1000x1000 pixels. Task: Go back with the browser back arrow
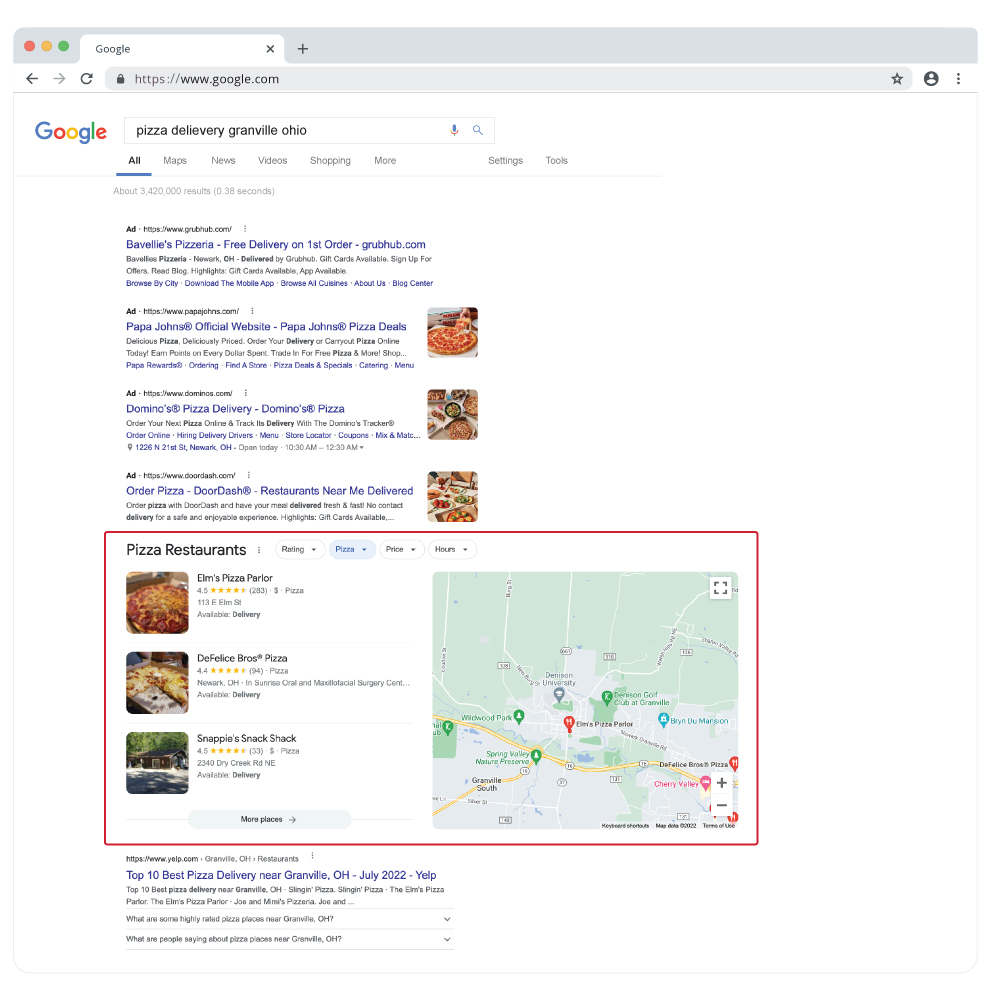pyautogui.click(x=32, y=78)
